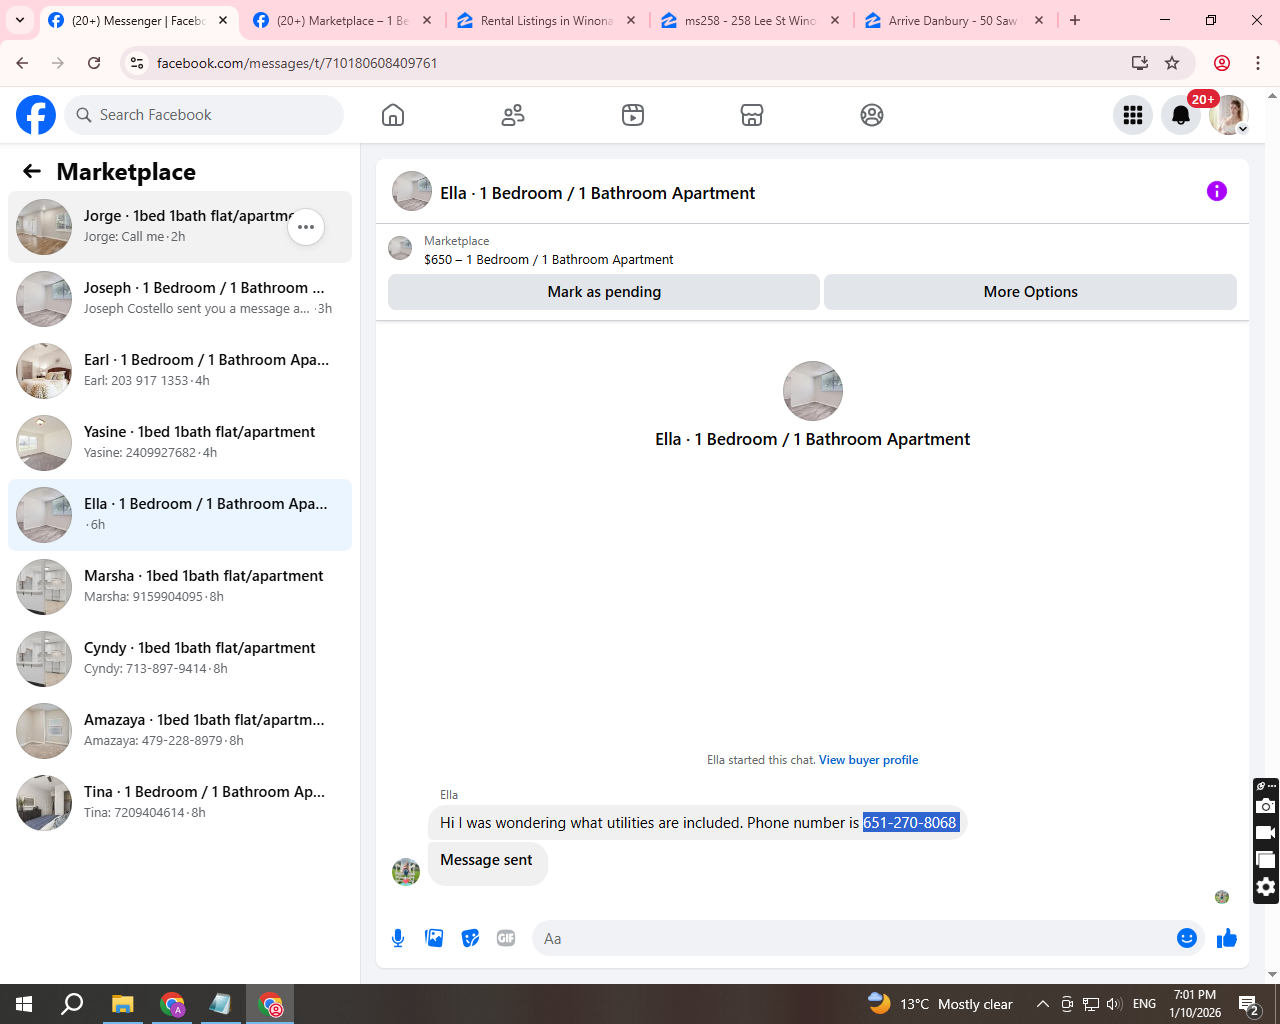Click Tina's listing thumbnail avatar
This screenshot has height=1024, width=1280.
pos(44,803)
